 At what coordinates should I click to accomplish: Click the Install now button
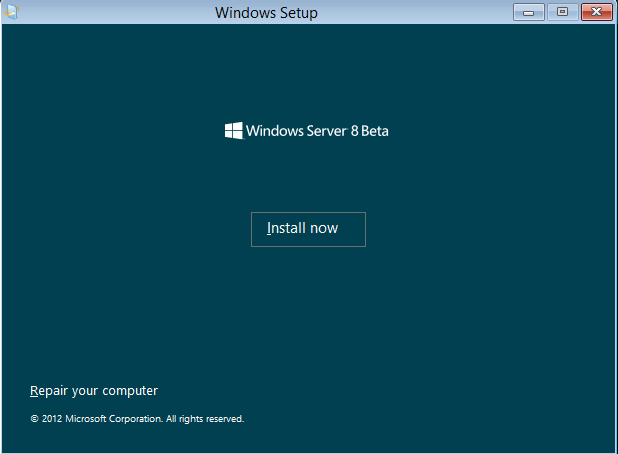(x=308, y=229)
